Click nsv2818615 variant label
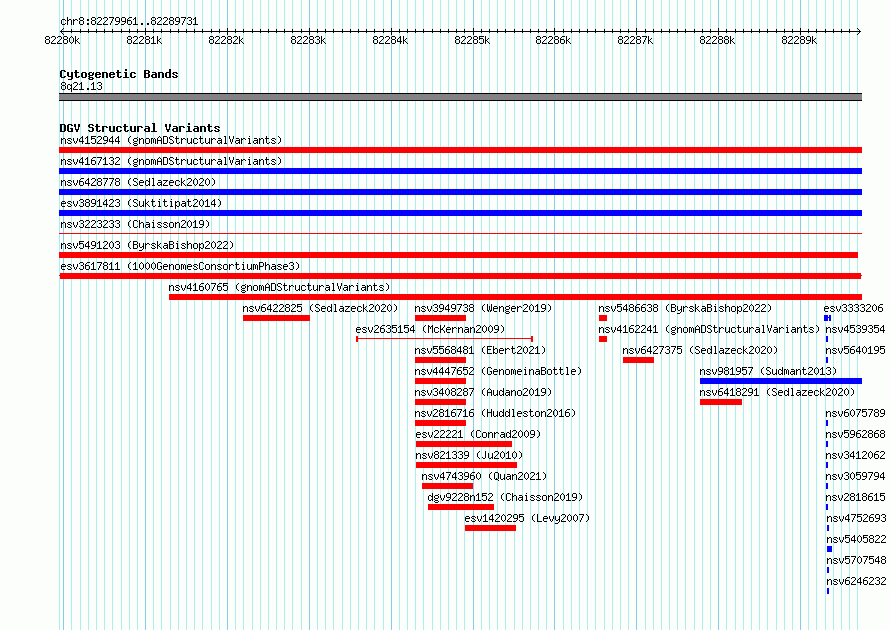 855,497
